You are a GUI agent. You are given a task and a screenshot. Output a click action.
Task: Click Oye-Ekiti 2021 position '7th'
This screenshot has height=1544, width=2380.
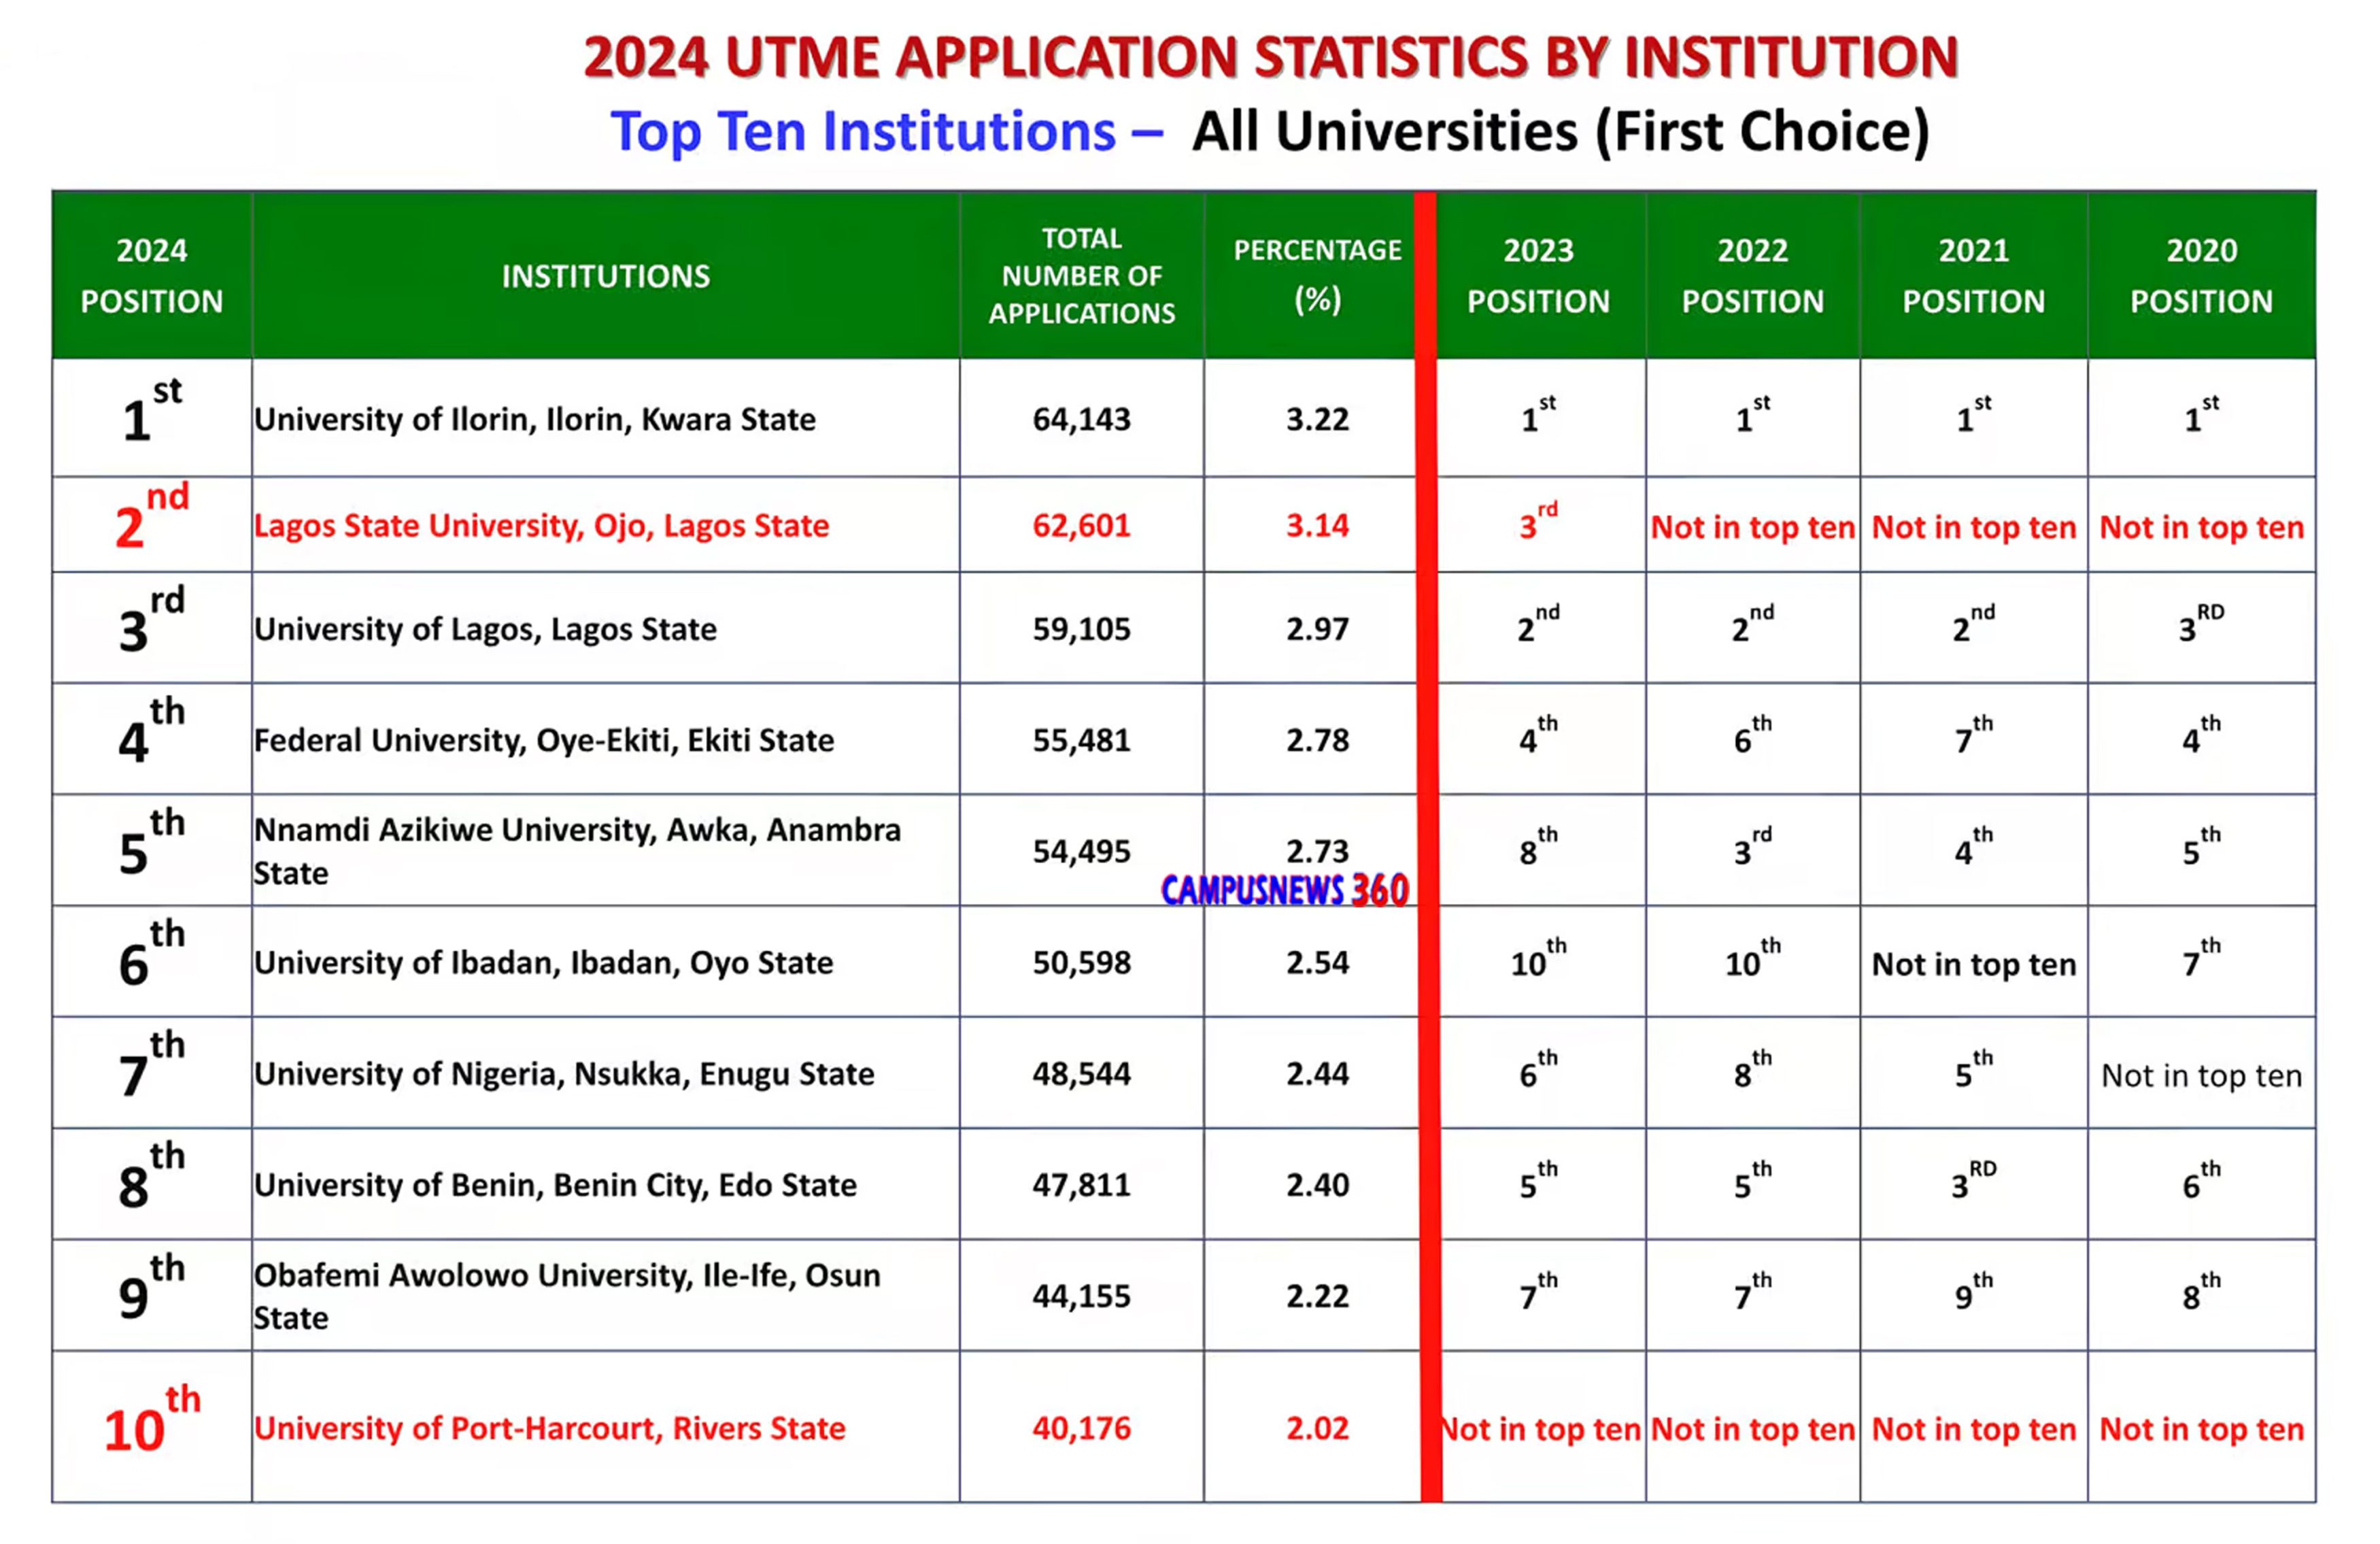coord(1974,735)
